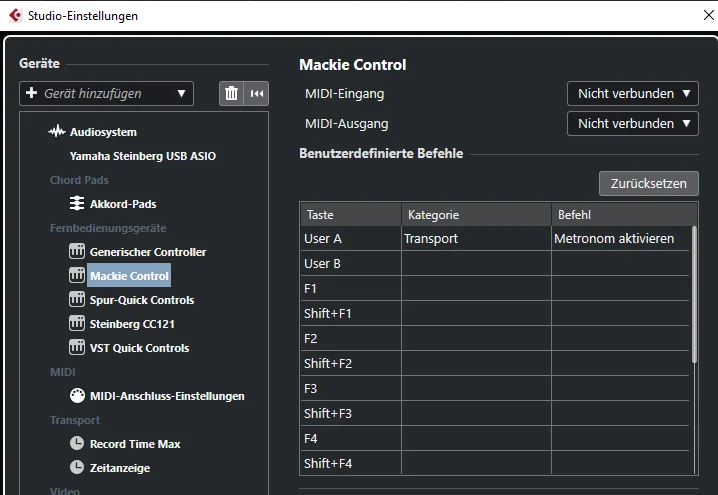This screenshot has width=718, height=495.
Task: Click the trash icon to remove device
Action: [x=231, y=93]
